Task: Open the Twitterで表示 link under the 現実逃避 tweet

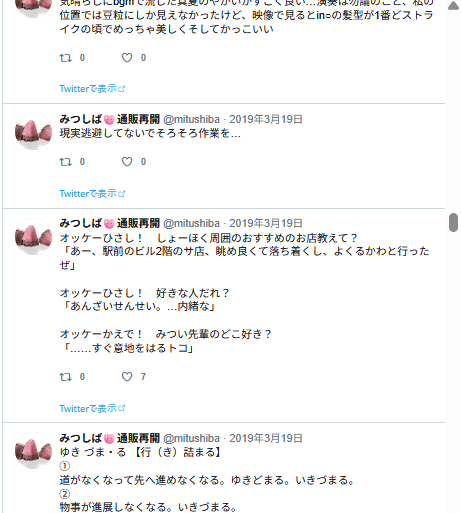Action: (92, 194)
